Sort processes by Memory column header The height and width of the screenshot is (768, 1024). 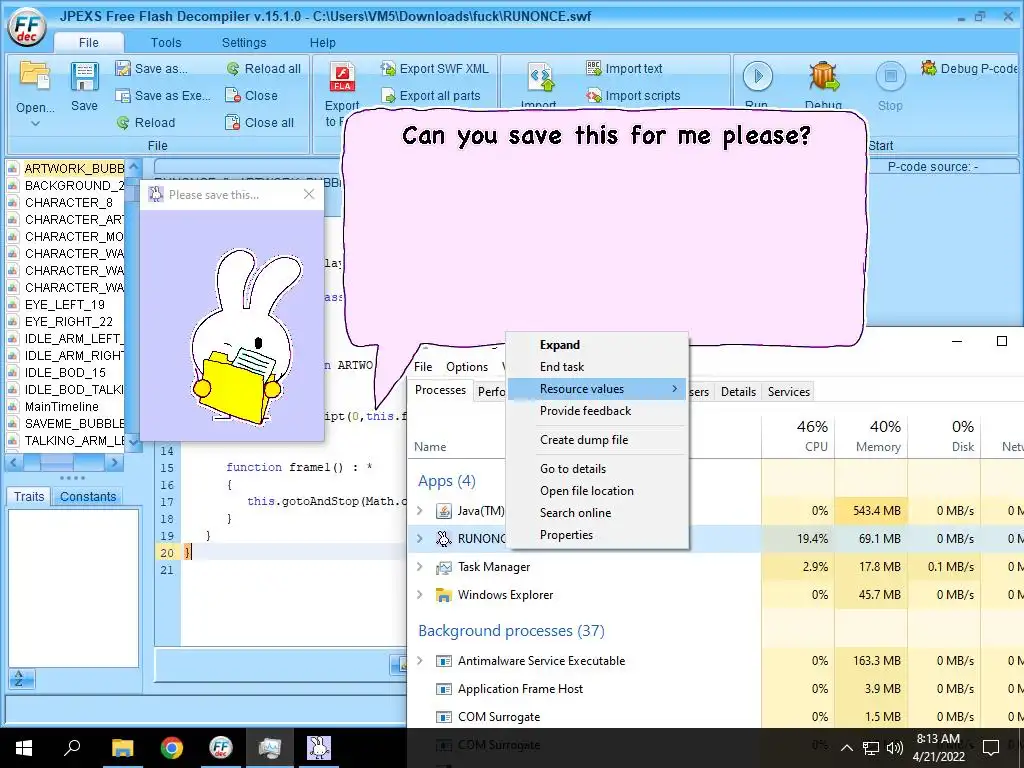point(871,436)
